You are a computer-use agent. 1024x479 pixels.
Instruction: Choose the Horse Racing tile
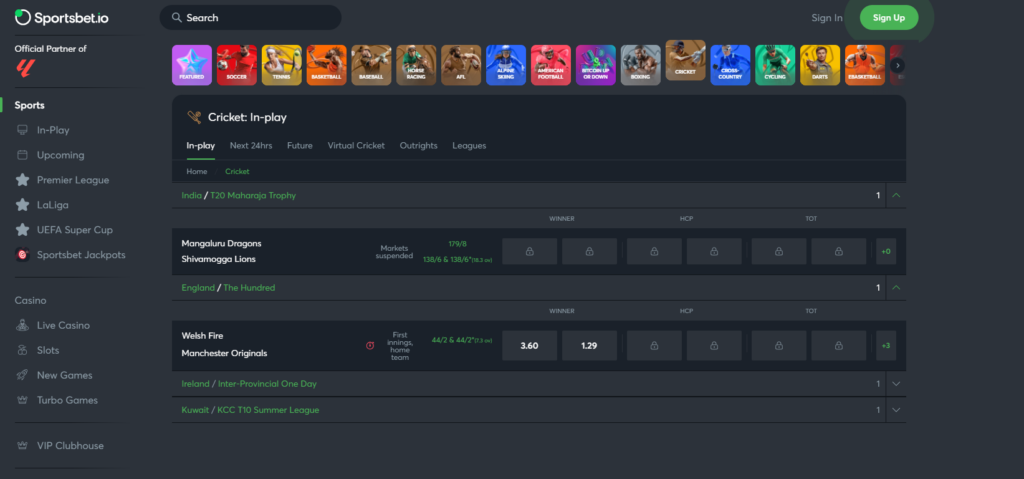point(417,65)
